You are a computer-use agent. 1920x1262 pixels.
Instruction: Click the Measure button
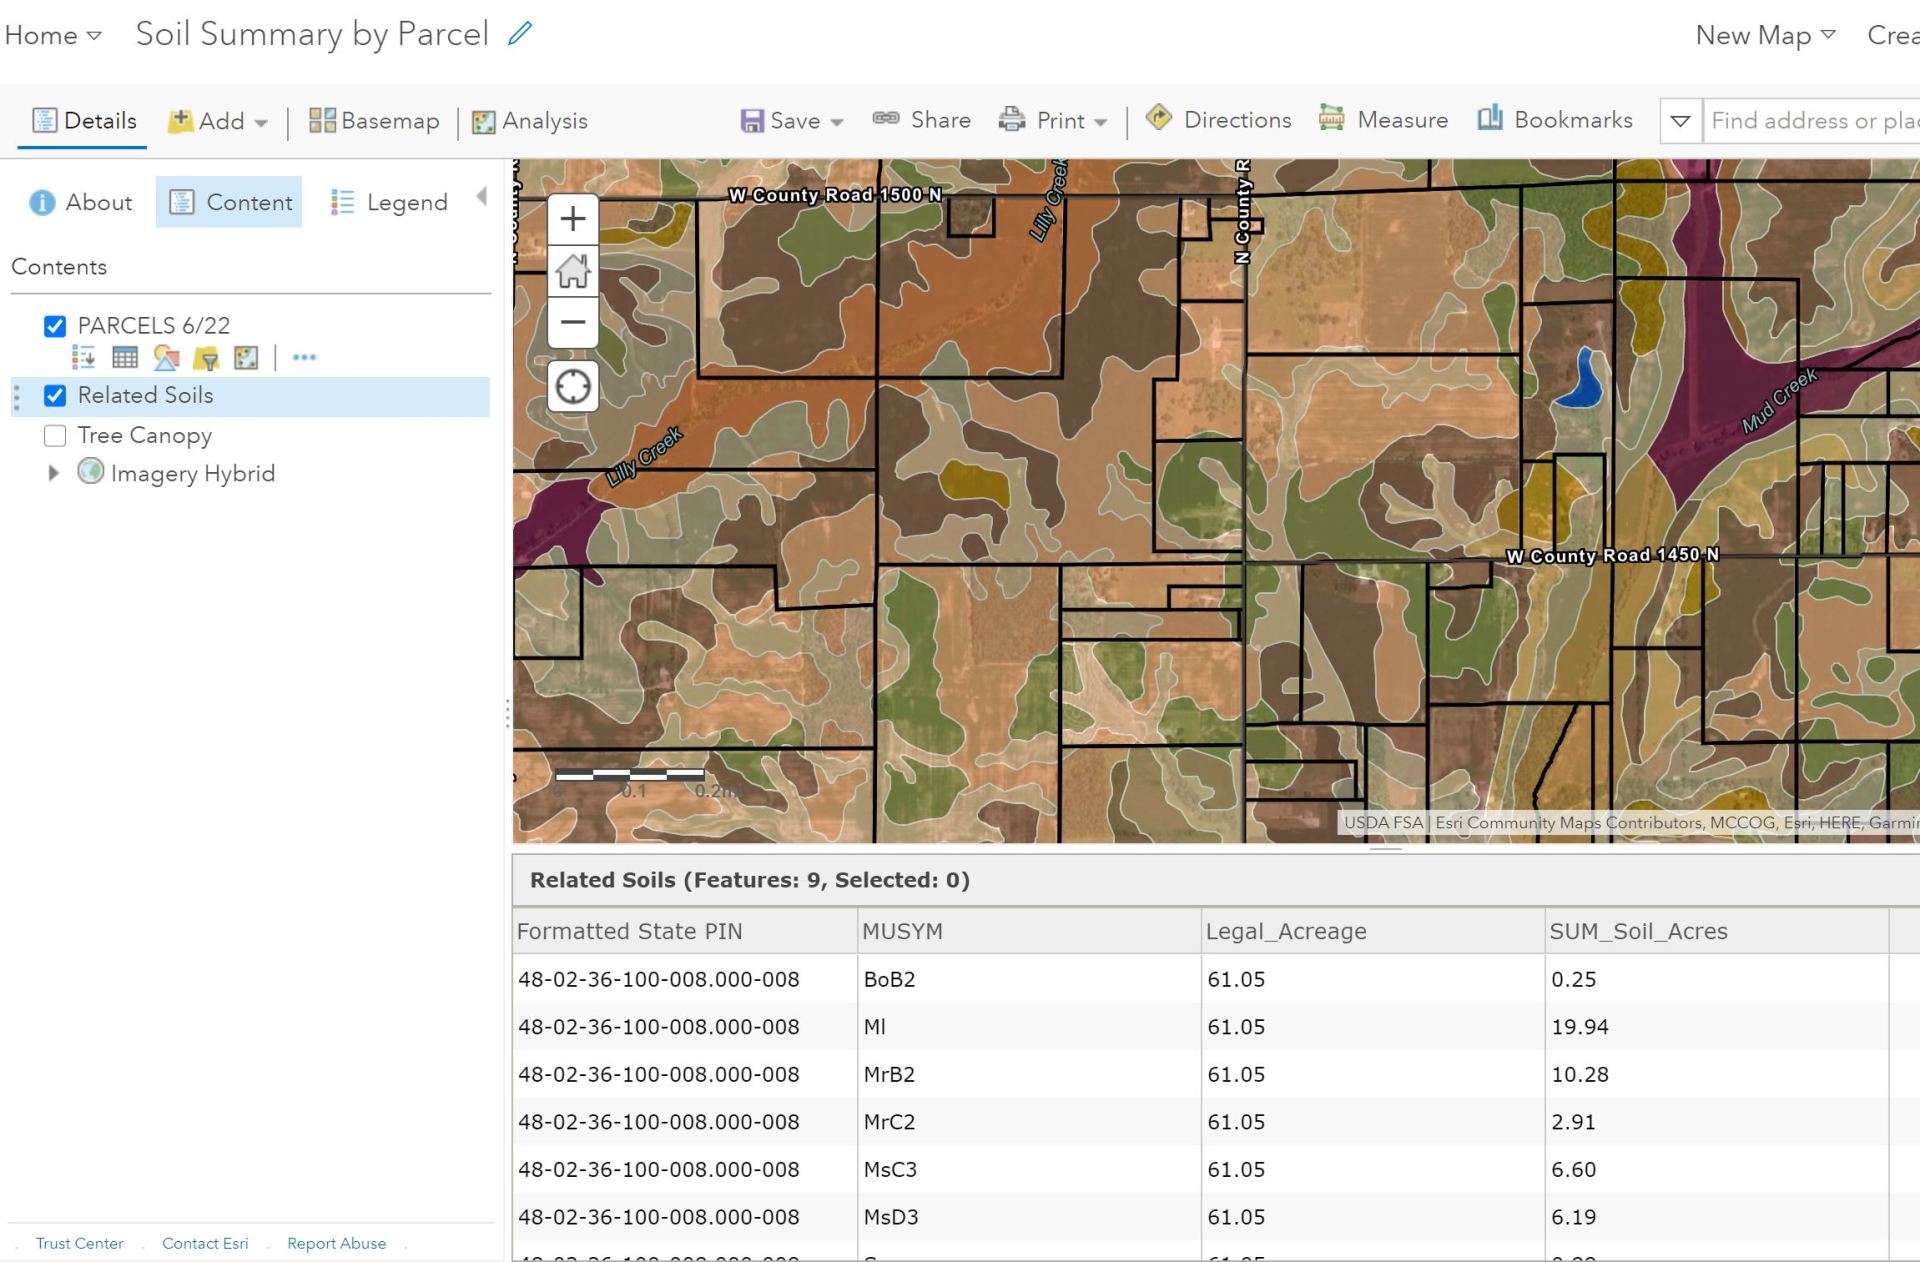pos(1383,120)
